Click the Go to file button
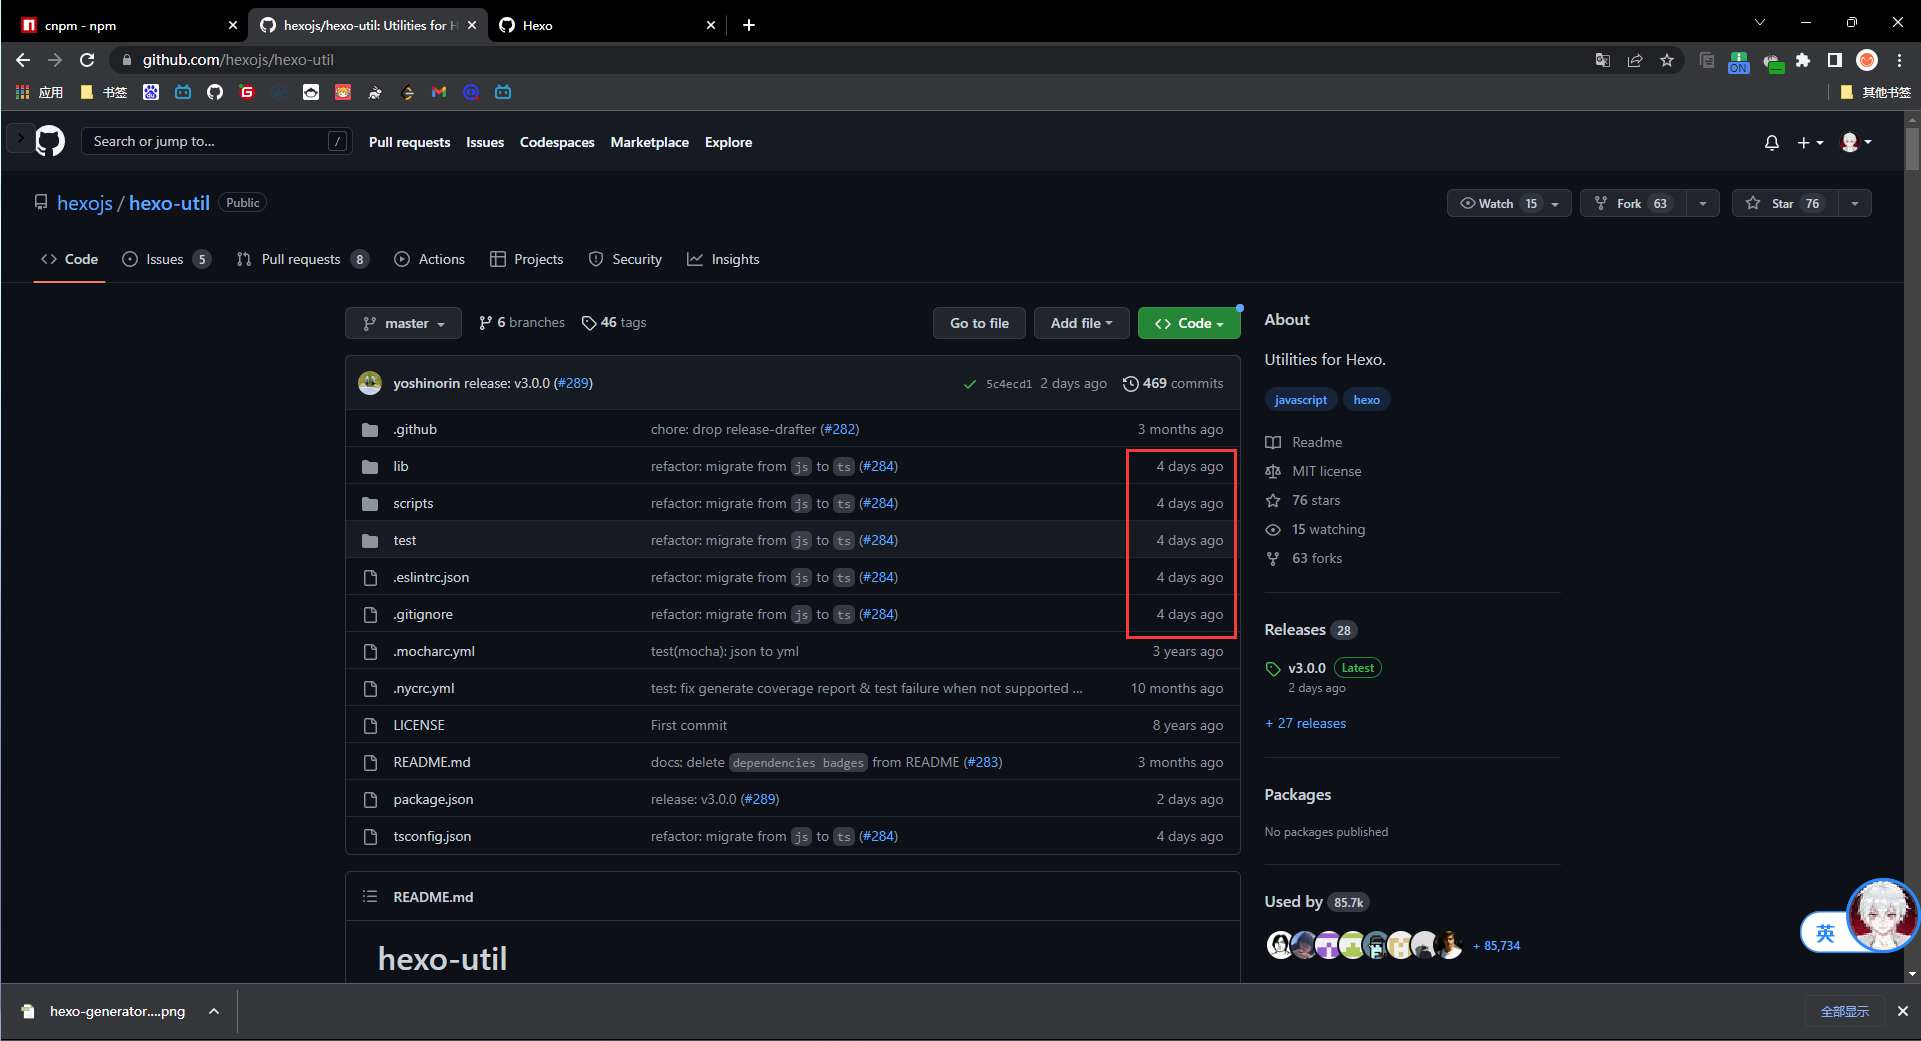The width and height of the screenshot is (1921, 1041). [979, 323]
